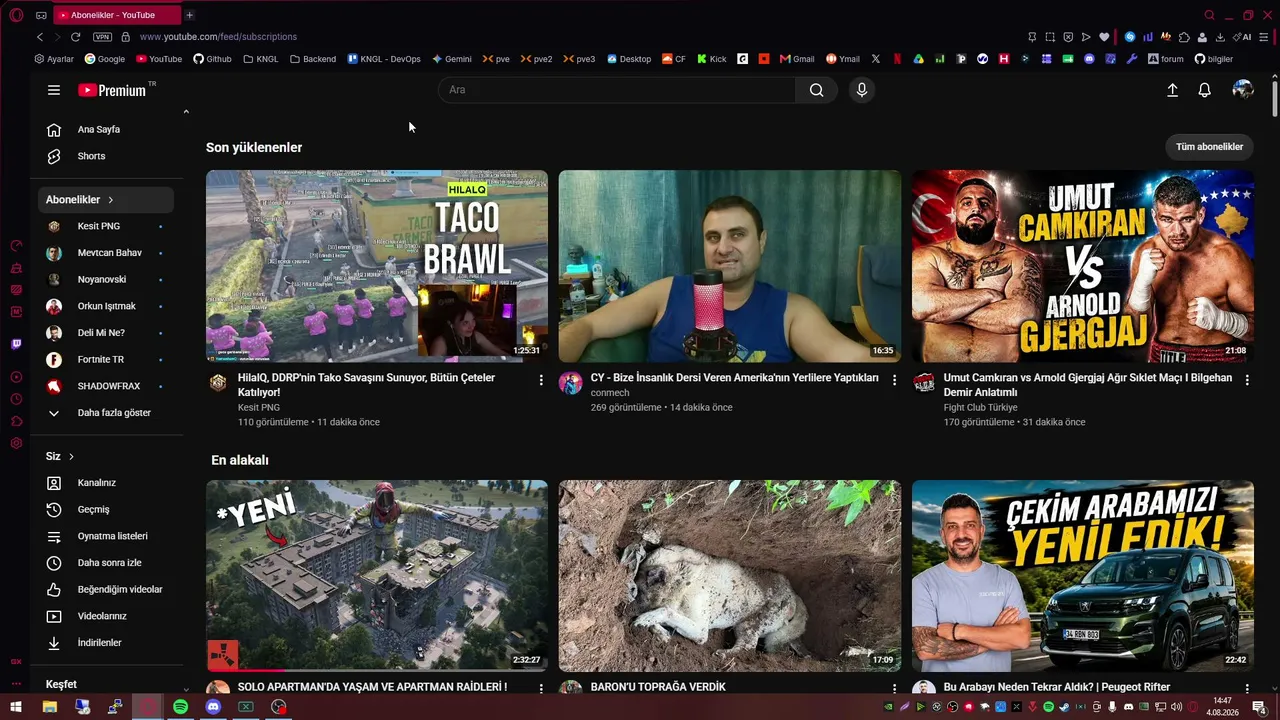
Task: Click the search magnifier button
Action: tap(817, 90)
